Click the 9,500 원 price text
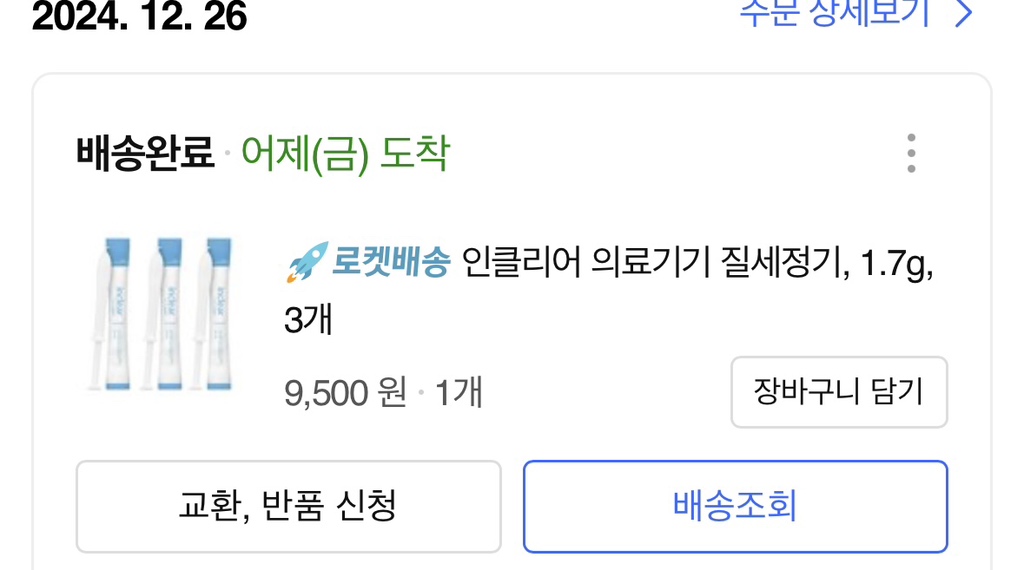Screen dimensions: 1024x570 click(x=345, y=393)
